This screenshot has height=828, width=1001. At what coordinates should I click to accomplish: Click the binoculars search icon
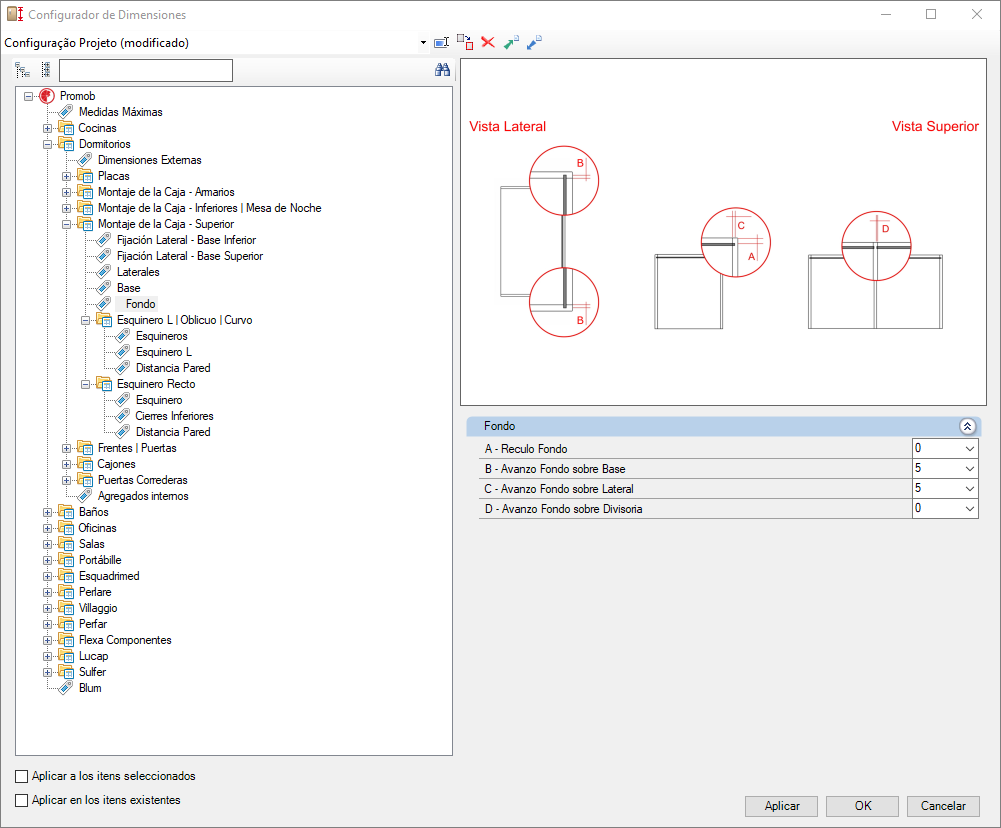[x=442, y=70]
